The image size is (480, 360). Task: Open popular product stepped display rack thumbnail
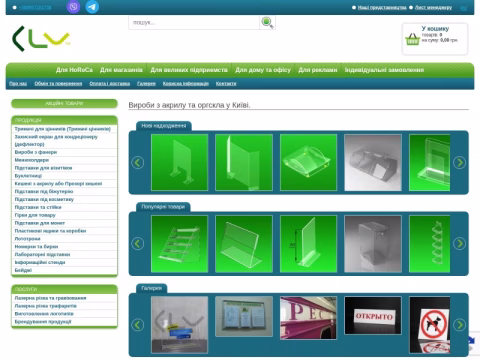(x=179, y=244)
